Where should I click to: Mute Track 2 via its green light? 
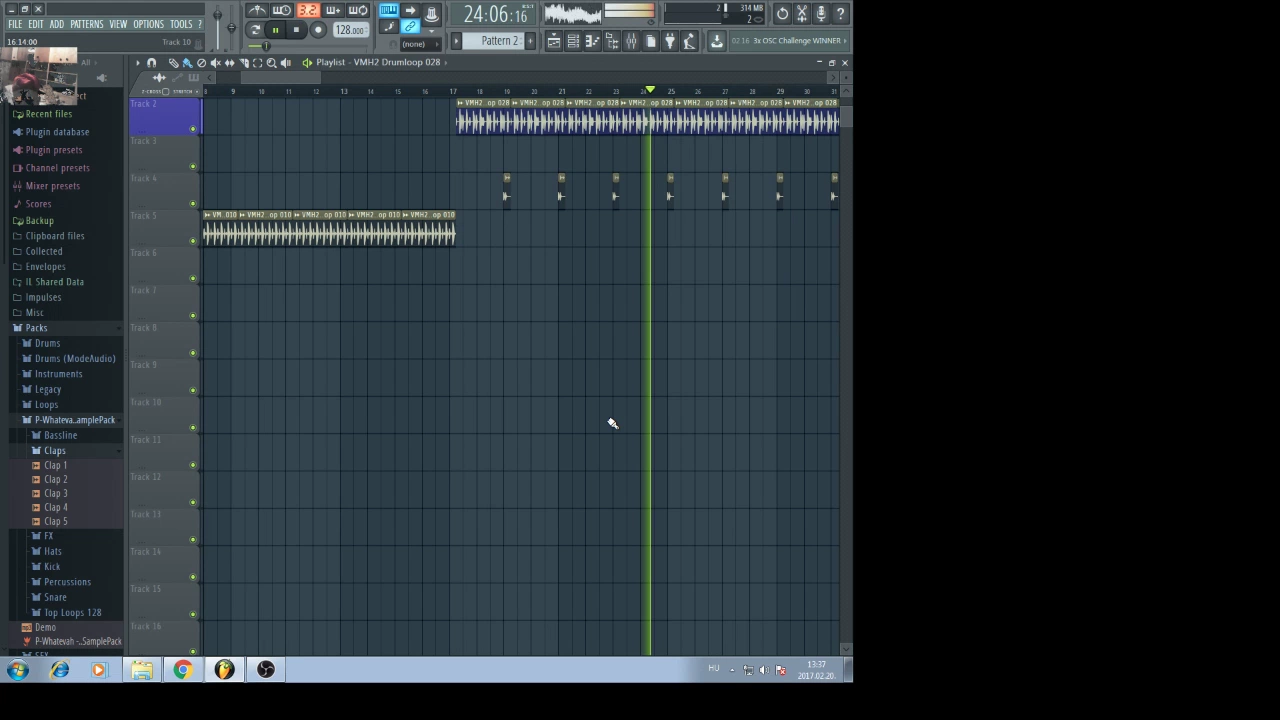193,129
